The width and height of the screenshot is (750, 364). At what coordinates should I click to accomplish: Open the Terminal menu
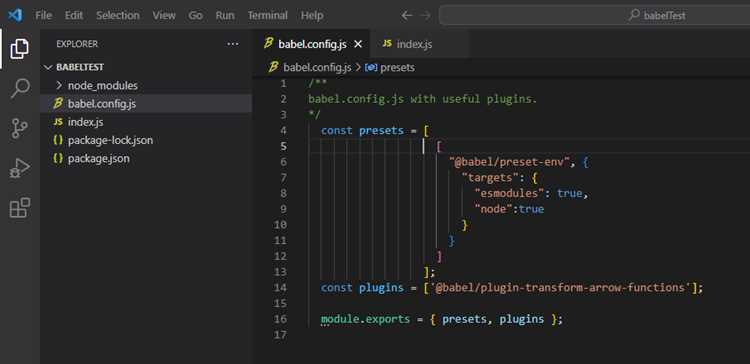267,15
